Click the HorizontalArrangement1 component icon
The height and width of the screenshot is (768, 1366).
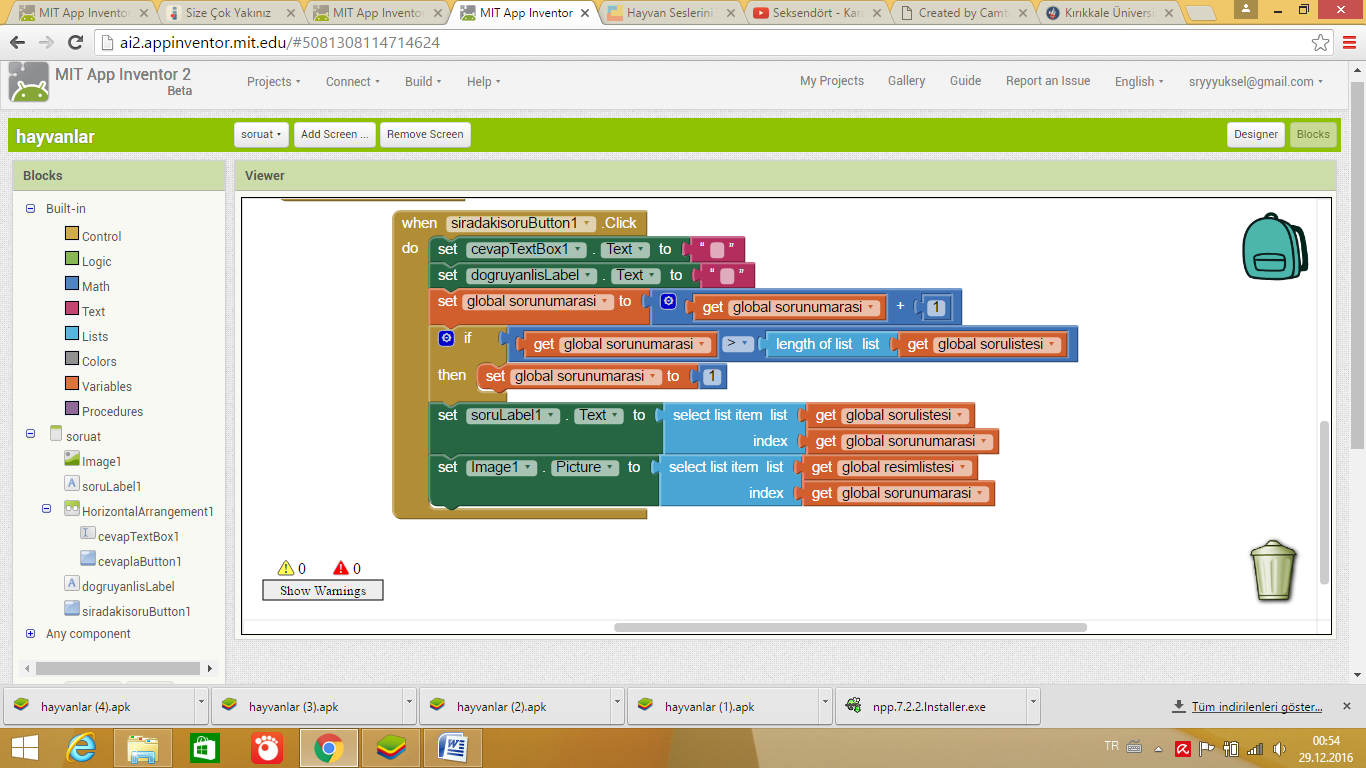[x=72, y=509]
